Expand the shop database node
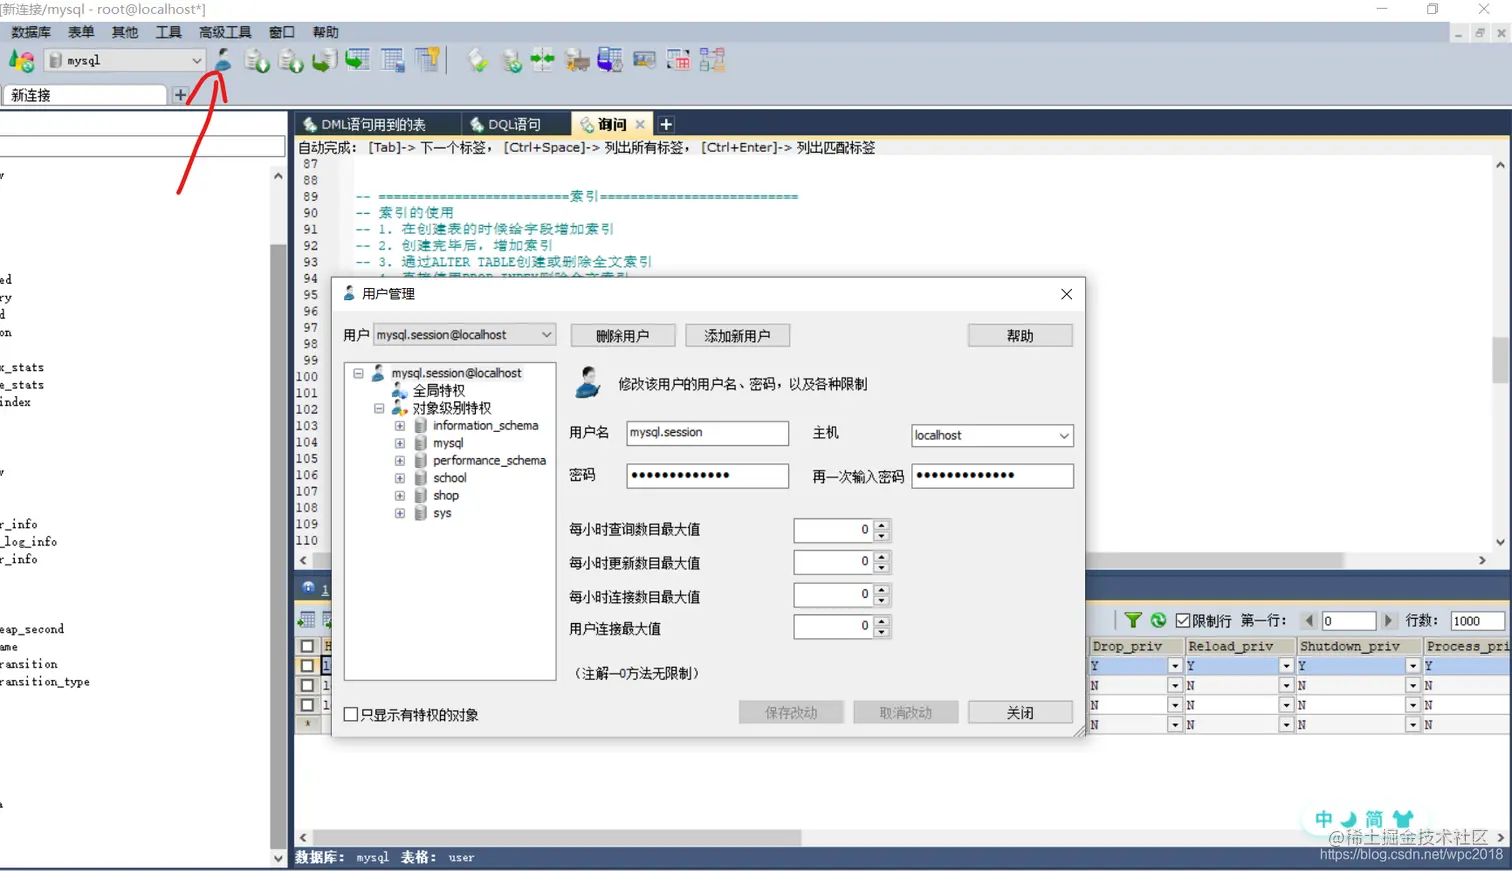 point(400,496)
